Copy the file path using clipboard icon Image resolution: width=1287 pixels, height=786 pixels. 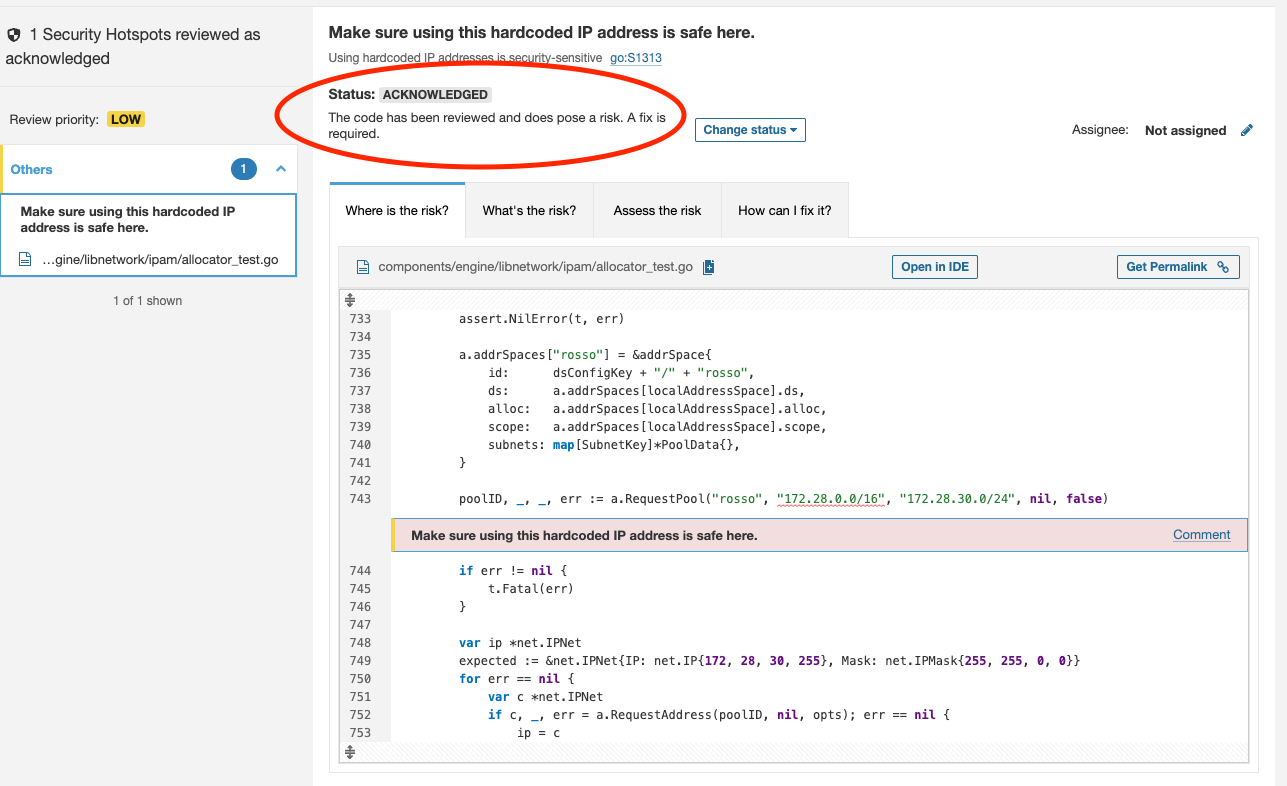pyautogui.click(x=708, y=267)
